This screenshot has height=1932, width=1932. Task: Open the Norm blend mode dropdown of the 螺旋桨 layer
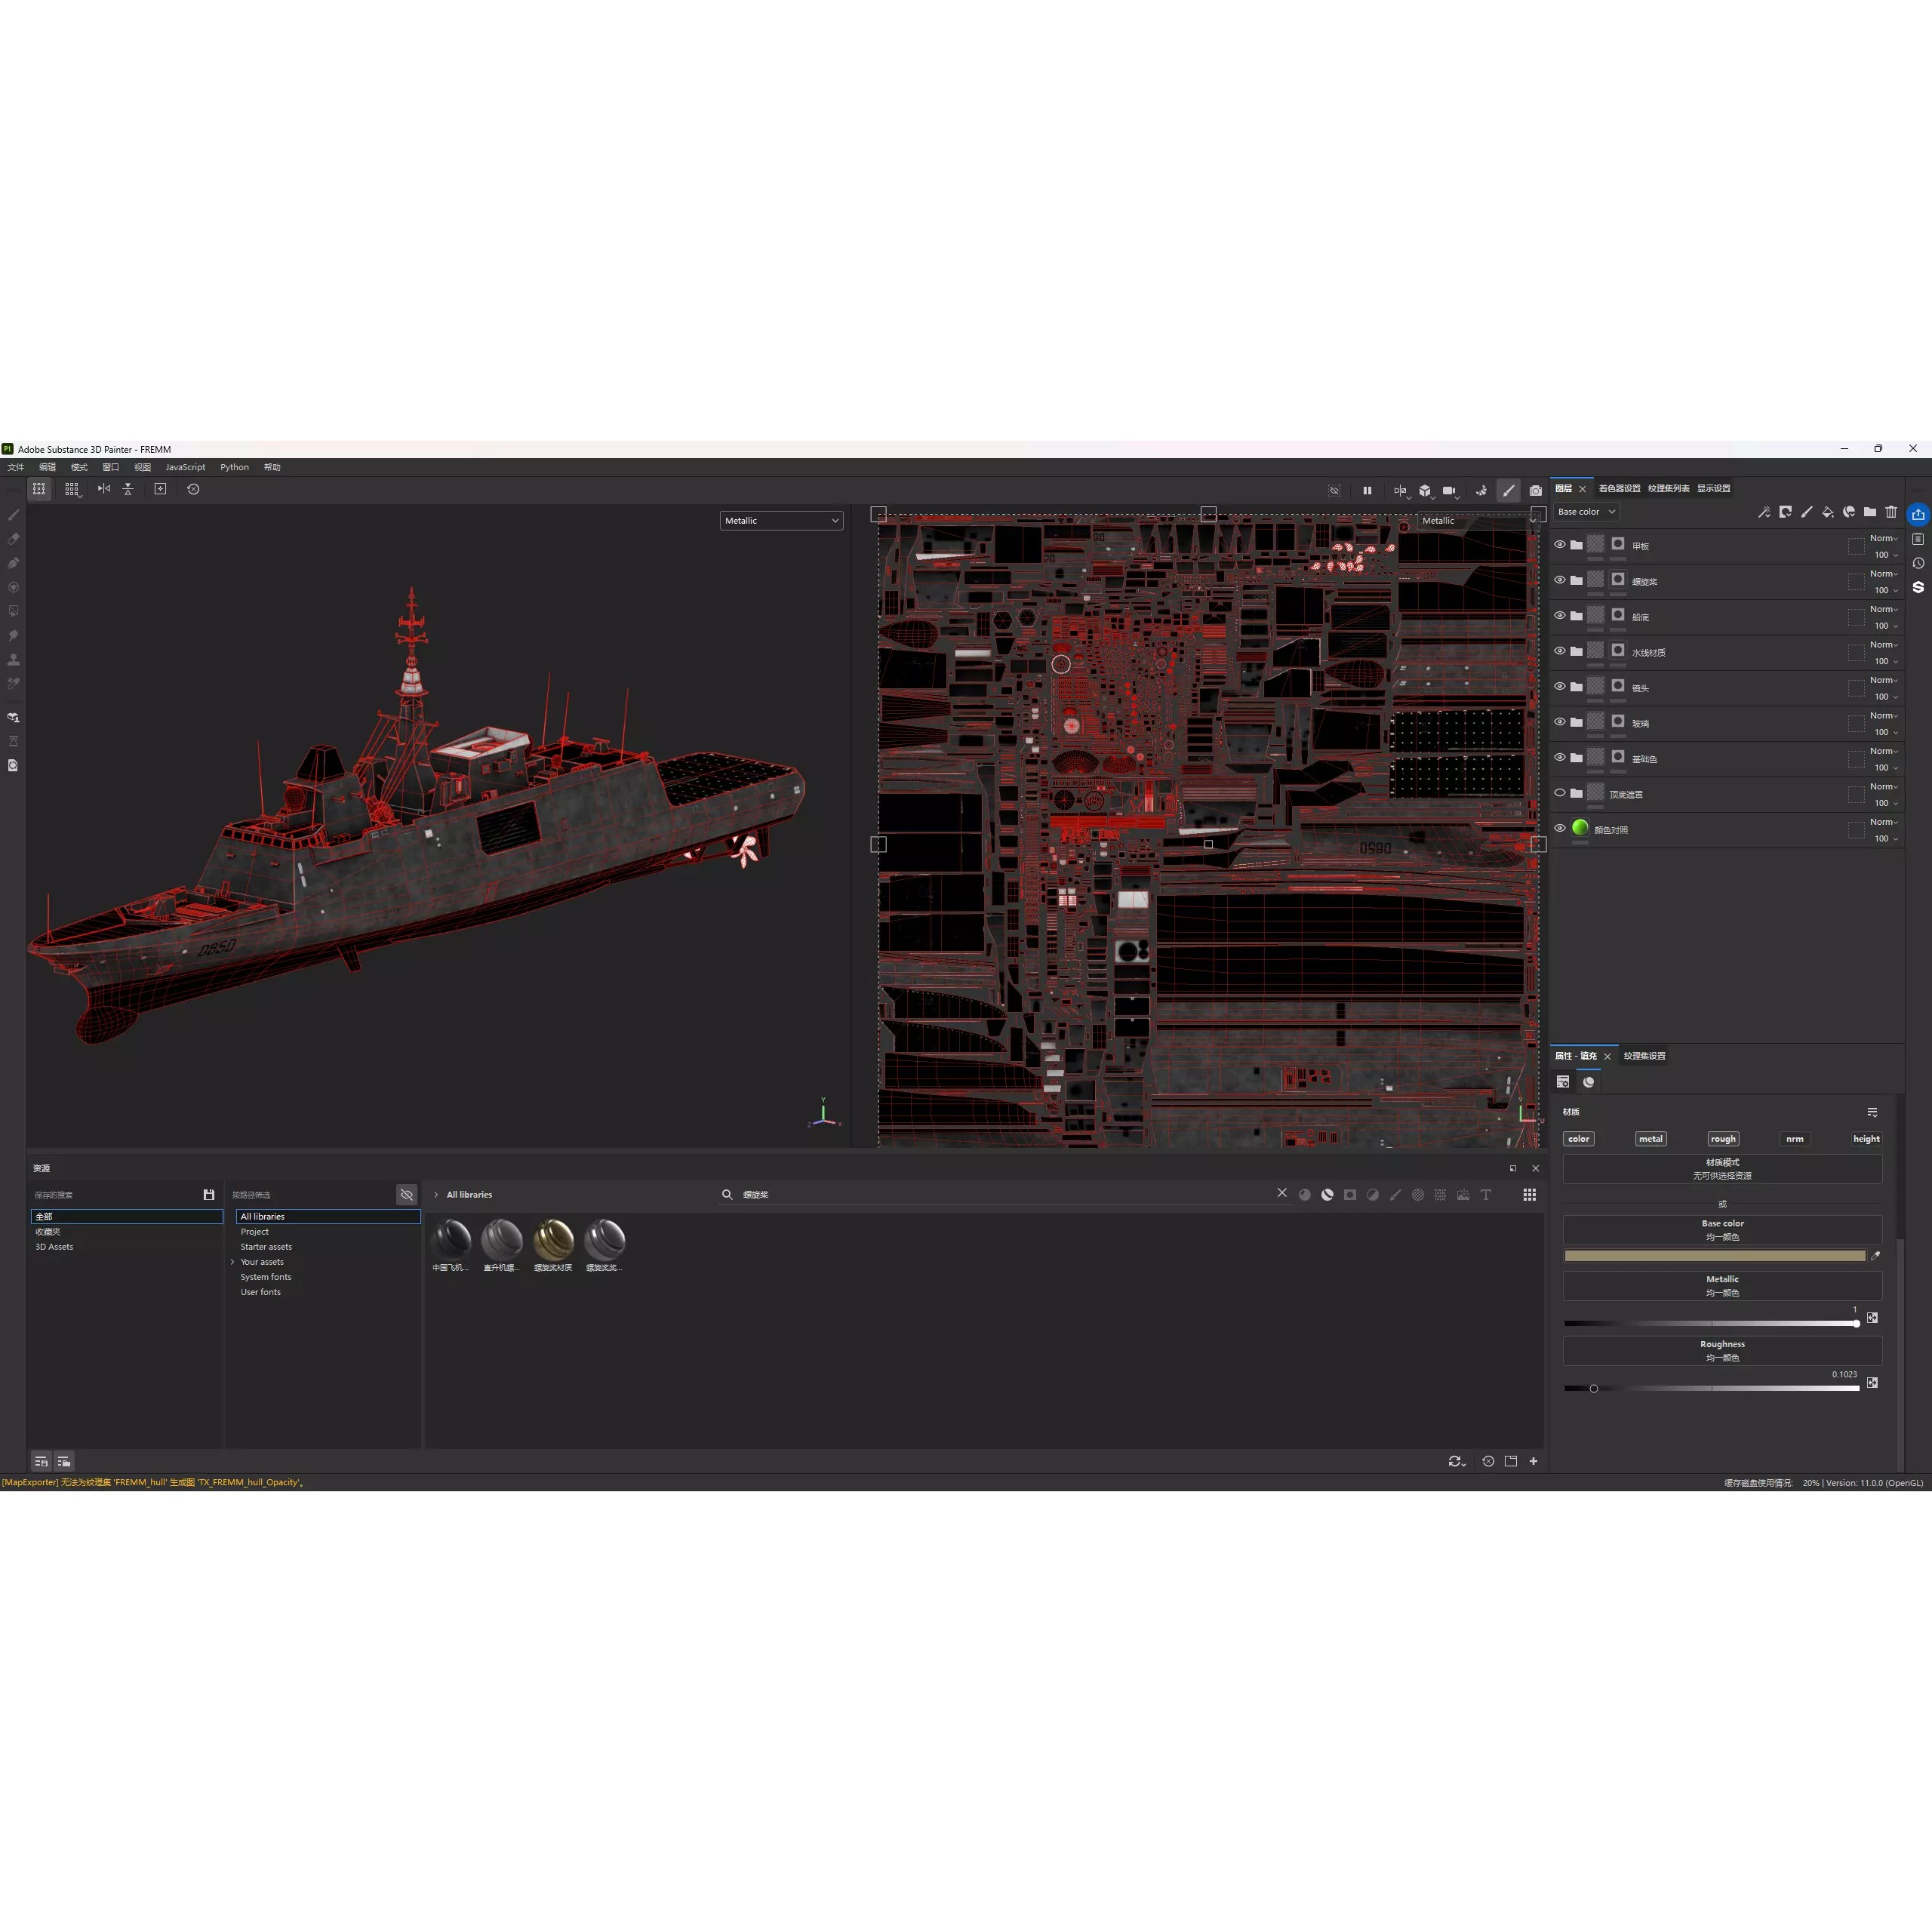pyautogui.click(x=1883, y=574)
